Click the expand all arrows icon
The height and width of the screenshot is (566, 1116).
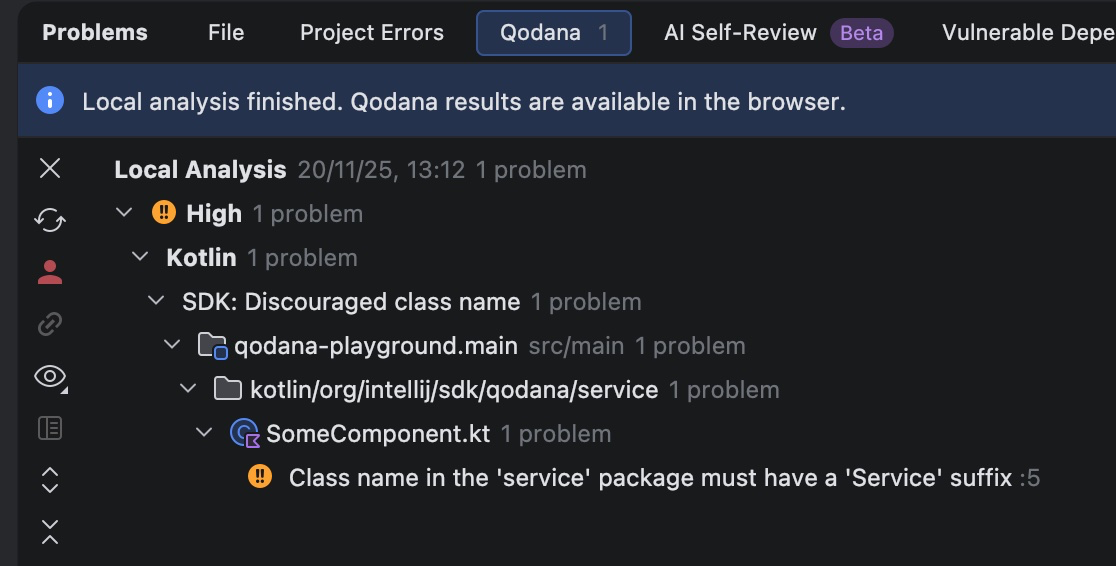(50, 480)
